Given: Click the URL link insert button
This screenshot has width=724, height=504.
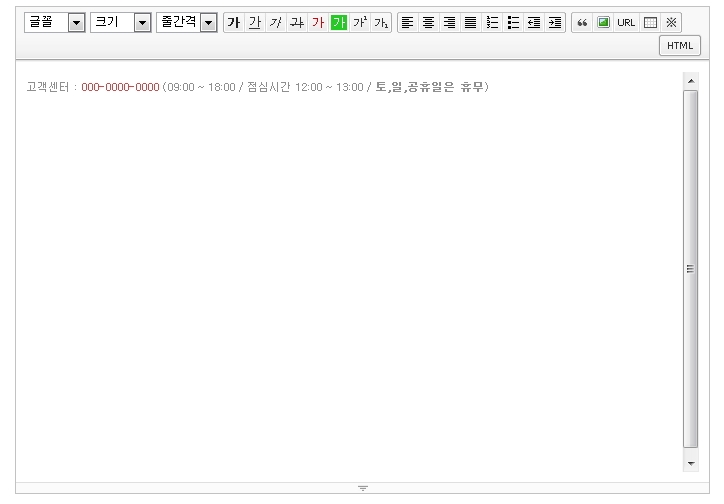Looking at the screenshot, I should pyautogui.click(x=626, y=23).
